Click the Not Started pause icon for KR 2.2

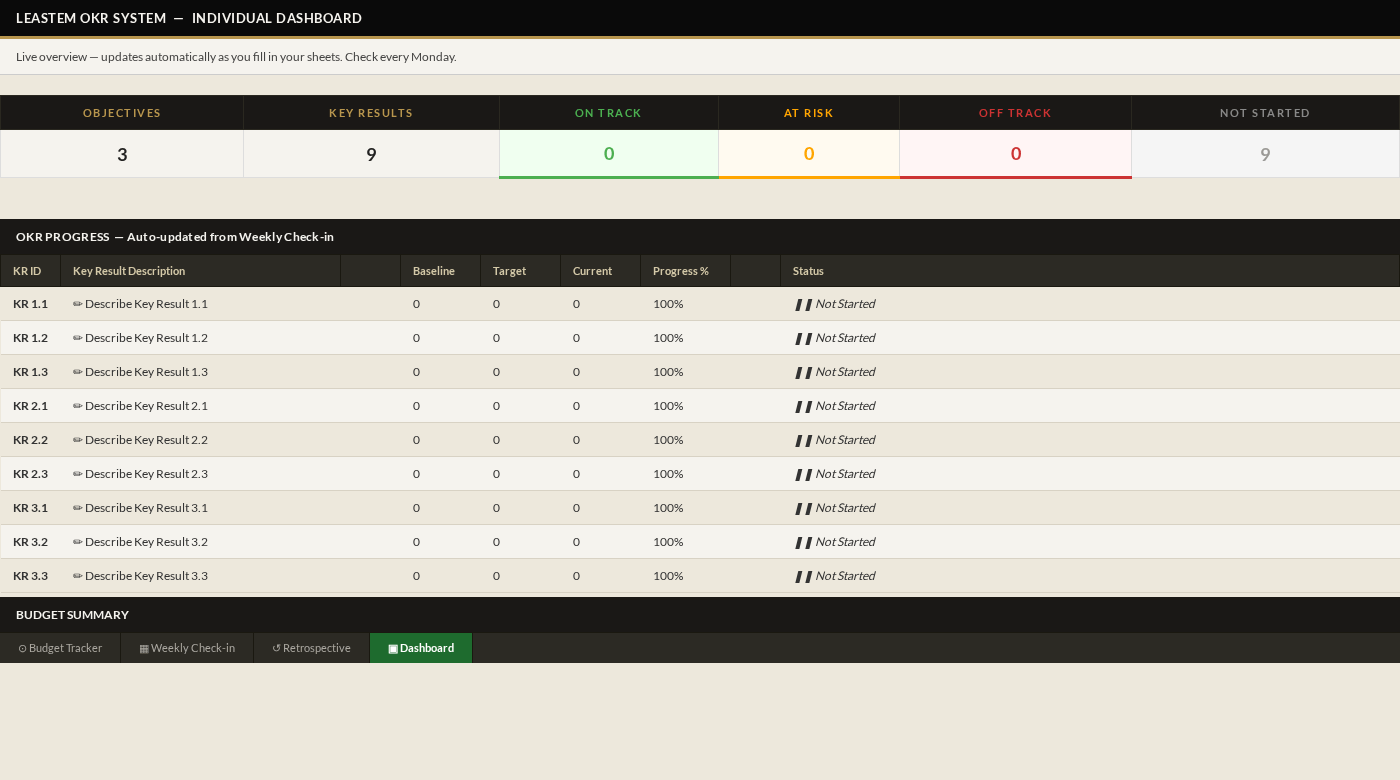803,440
